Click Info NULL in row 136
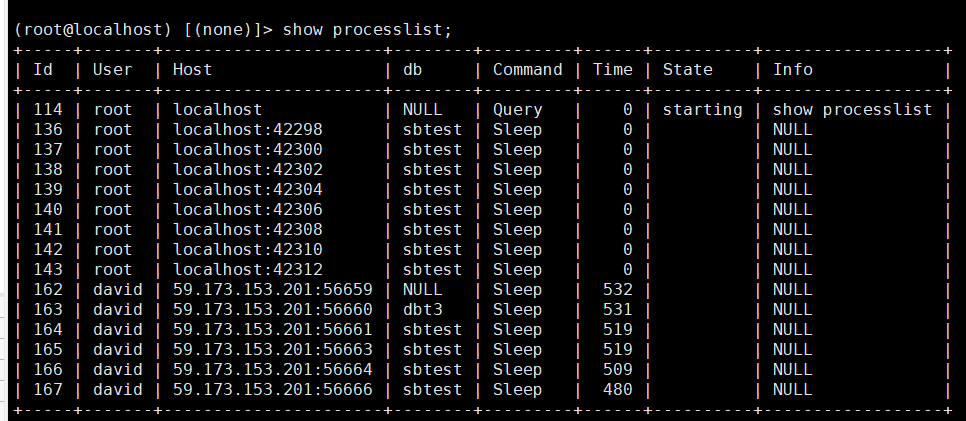This screenshot has height=421, width=966. click(793, 129)
